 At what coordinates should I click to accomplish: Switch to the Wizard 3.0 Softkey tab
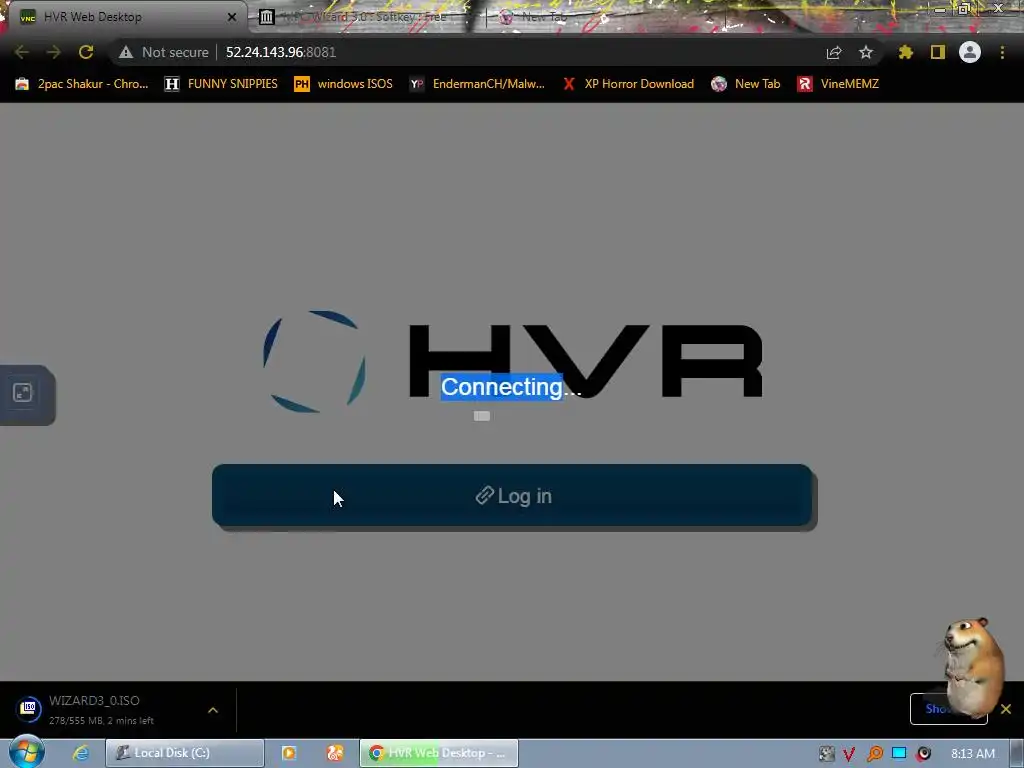pos(366,17)
